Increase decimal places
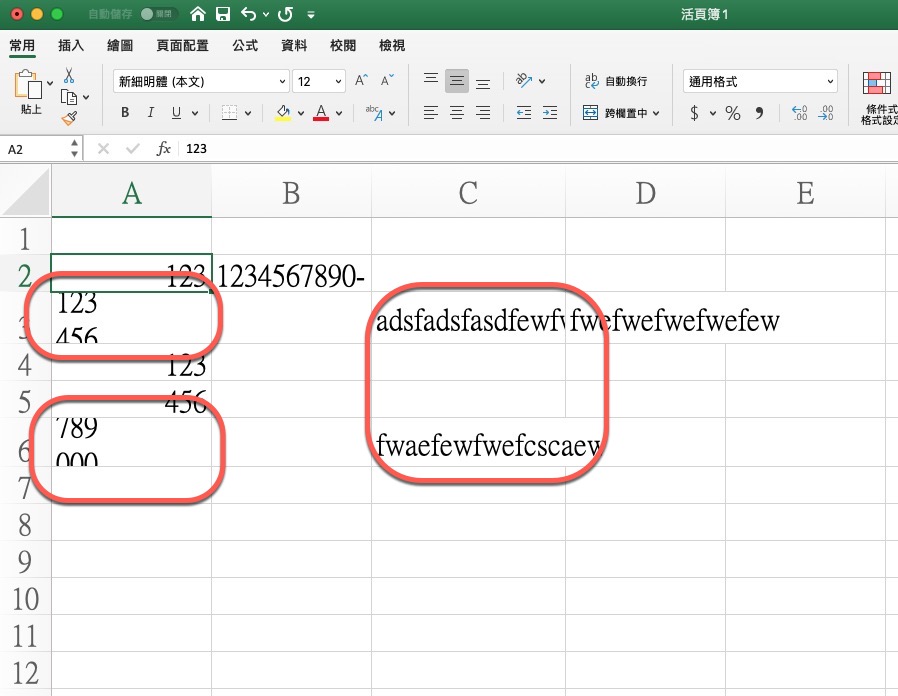 [x=799, y=113]
